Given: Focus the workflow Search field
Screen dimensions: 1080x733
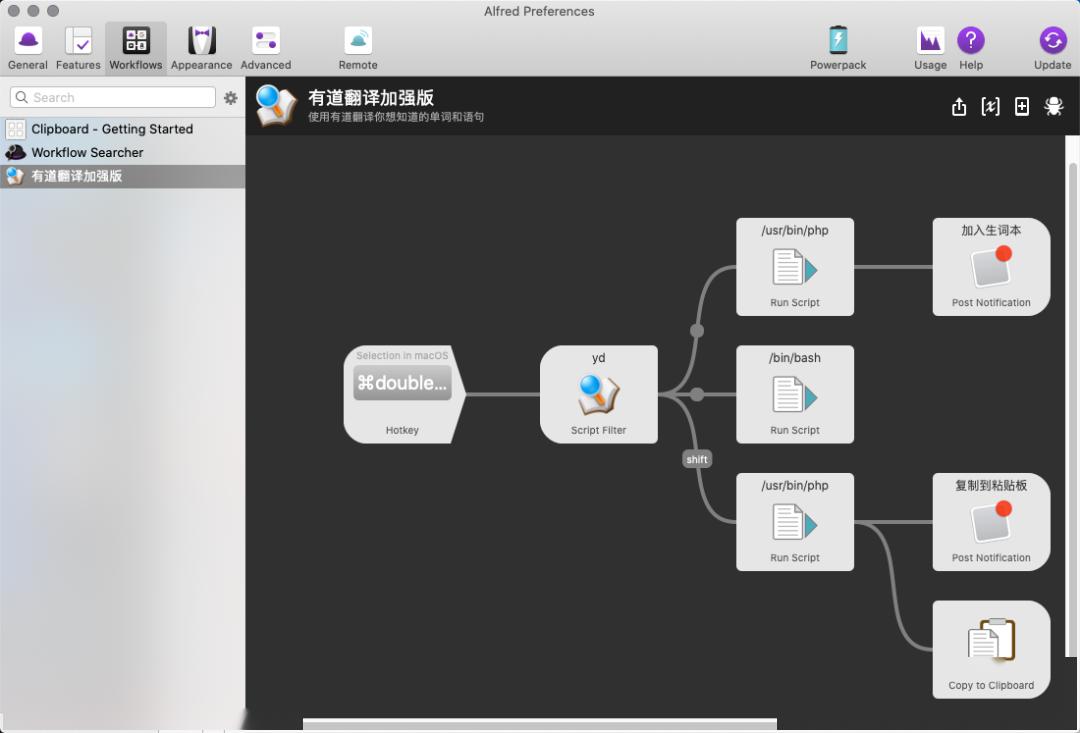Looking at the screenshot, I should pos(113,97).
